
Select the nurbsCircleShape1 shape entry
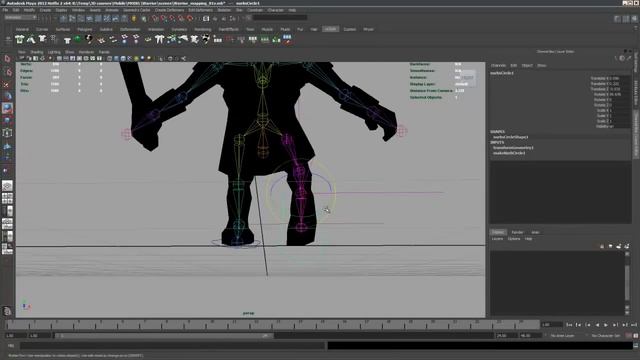(510, 137)
